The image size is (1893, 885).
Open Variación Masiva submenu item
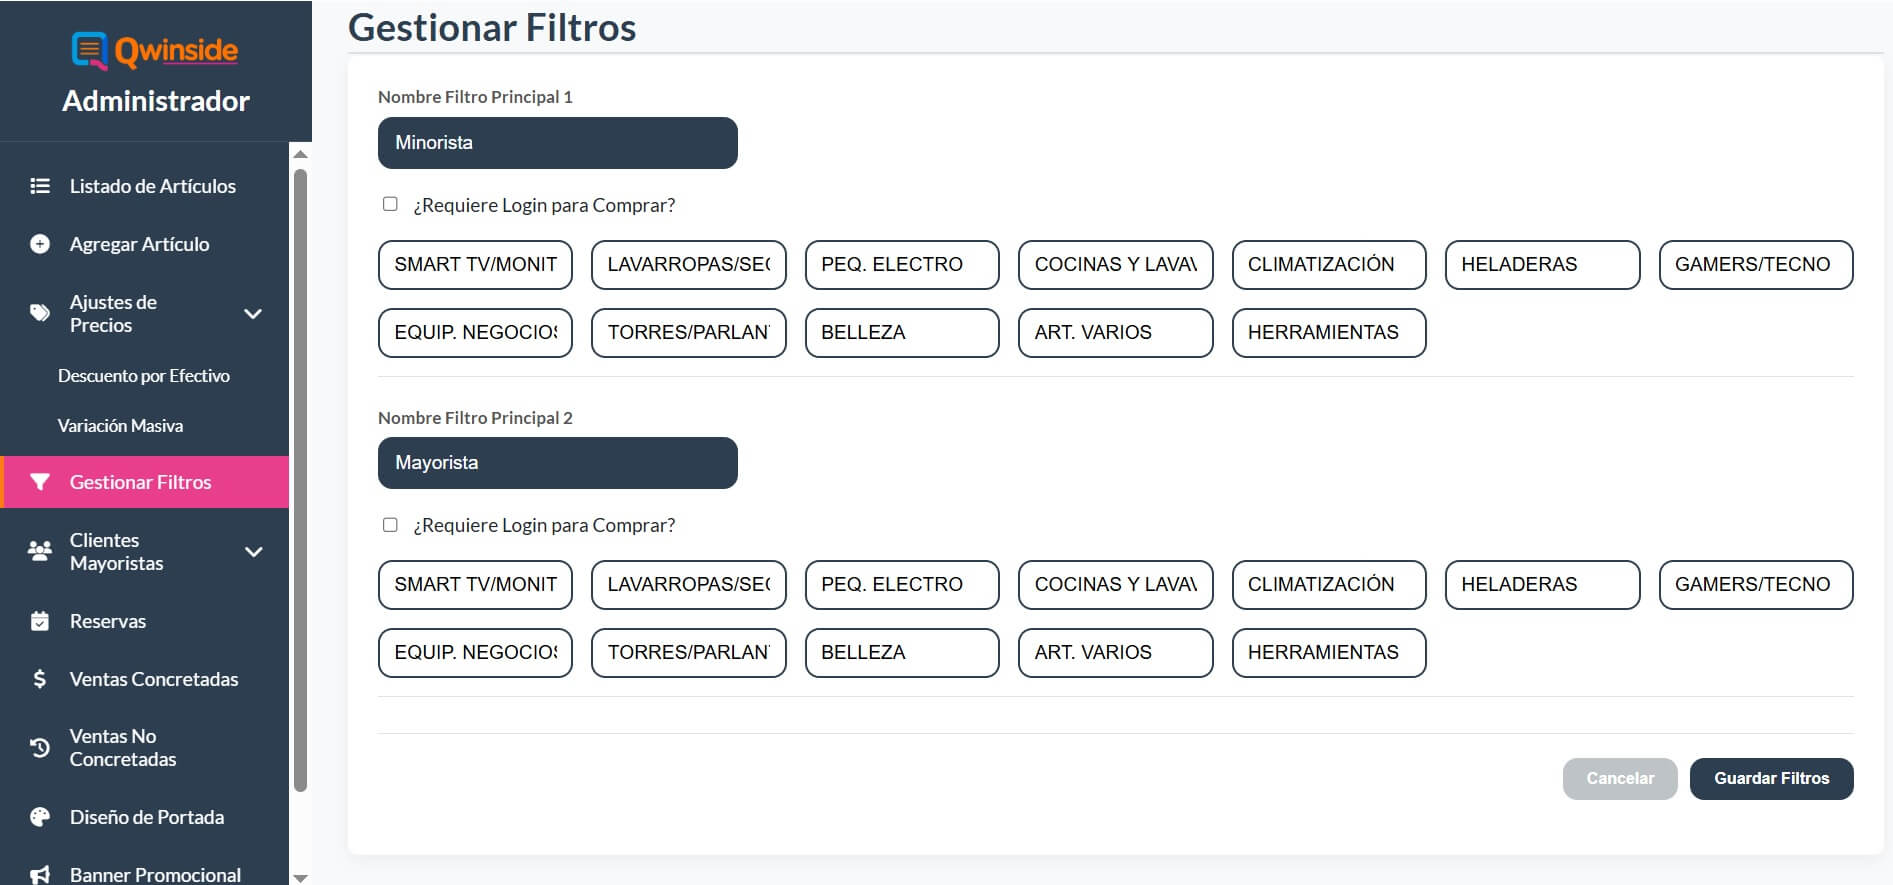point(121,426)
